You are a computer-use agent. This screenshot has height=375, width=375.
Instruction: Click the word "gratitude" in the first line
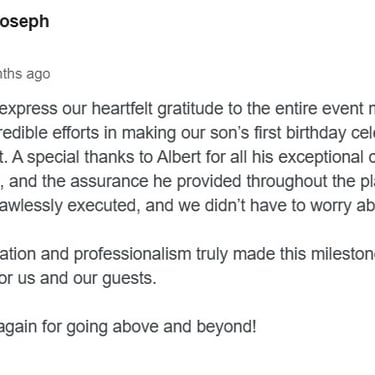click(190, 109)
